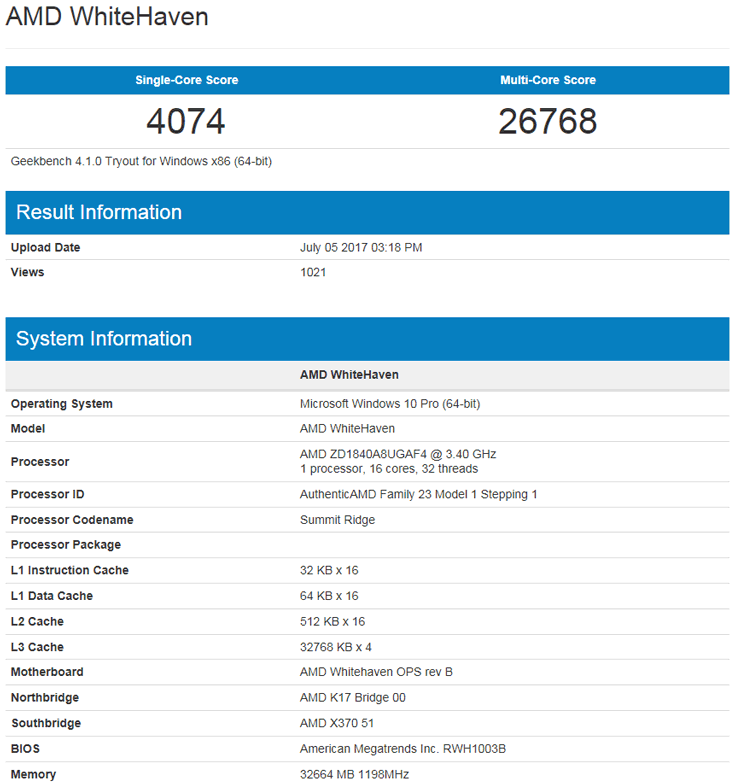This screenshot has height=784, width=735.
Task: Click the Views label
Action: 28,272
